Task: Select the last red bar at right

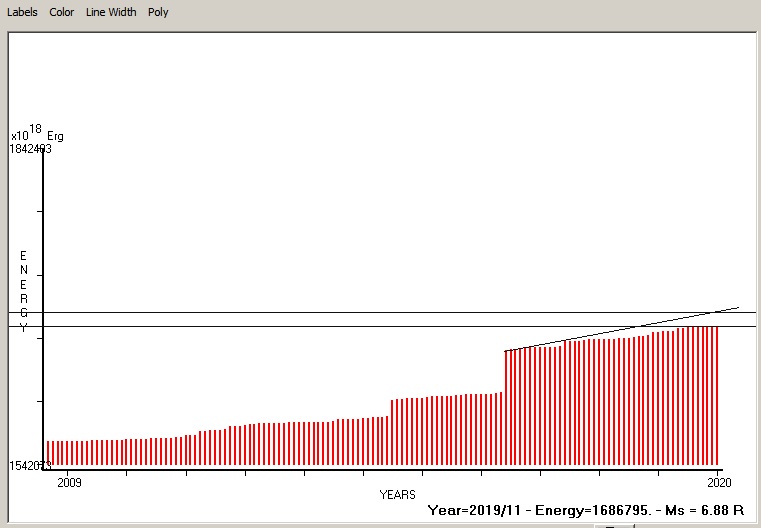Action: coord(717,400)
